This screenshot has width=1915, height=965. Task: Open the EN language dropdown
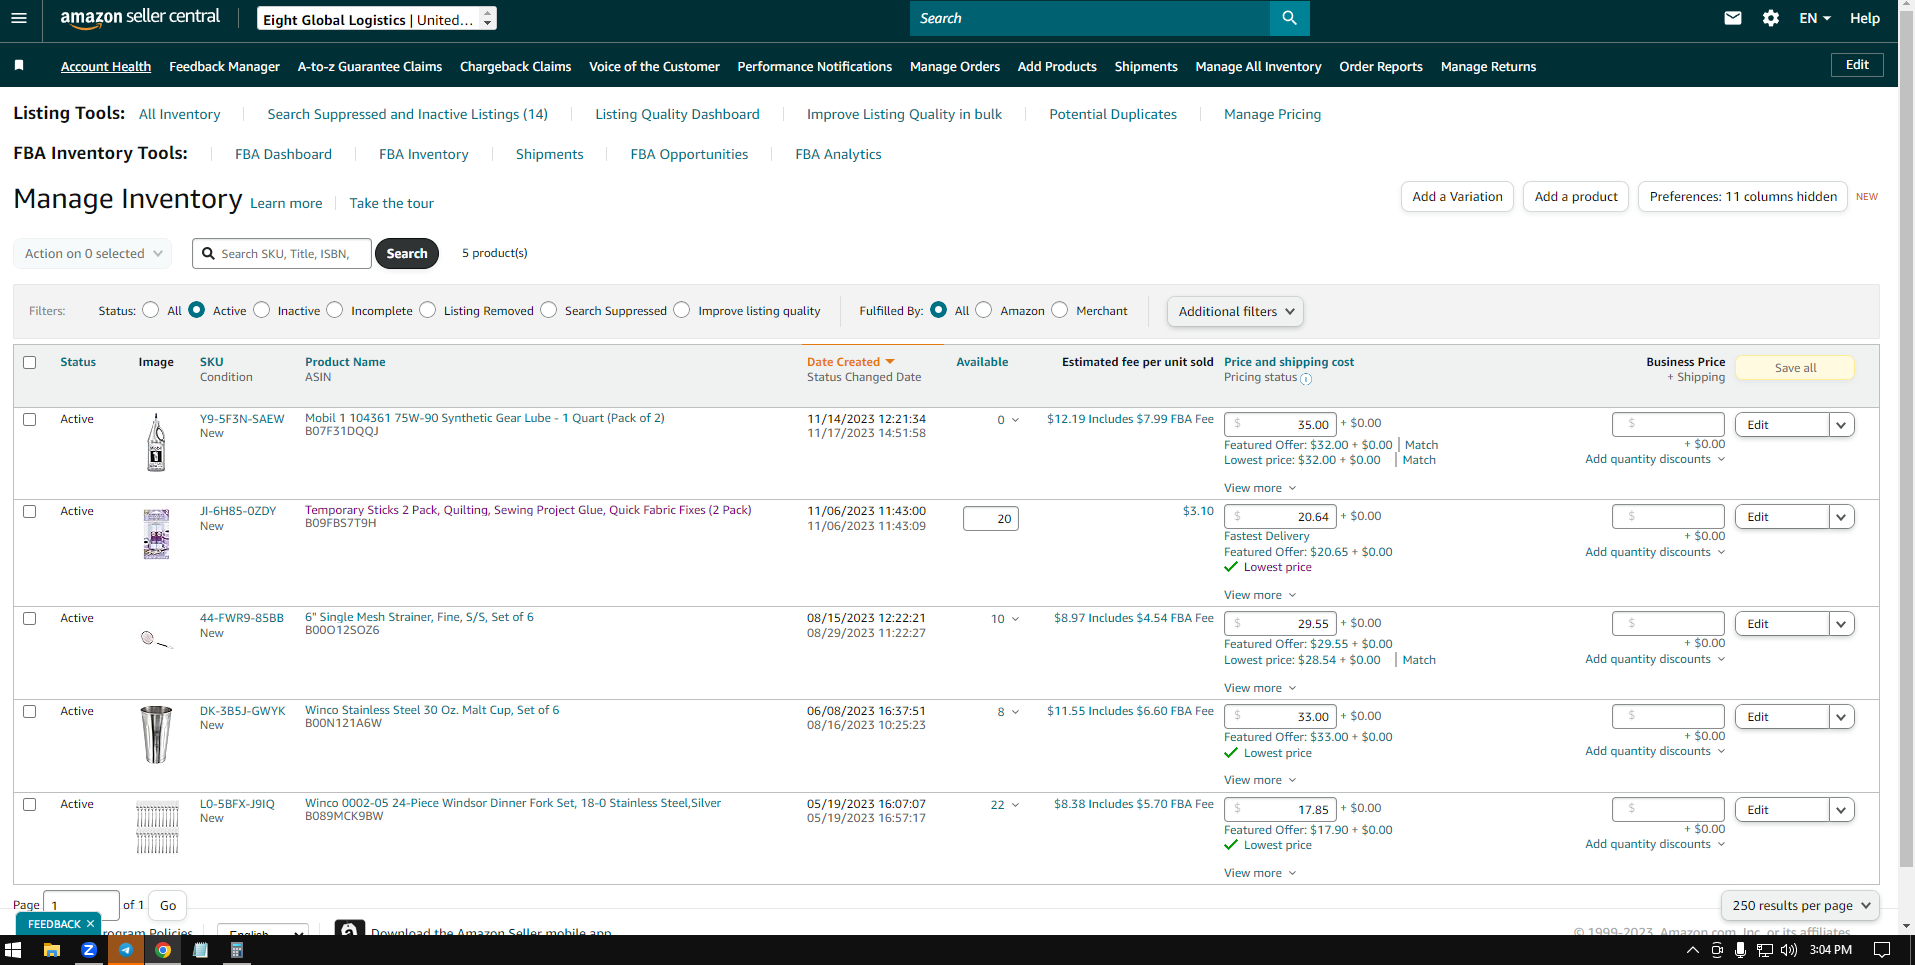pyautogui.click(x=1815, y=18)
